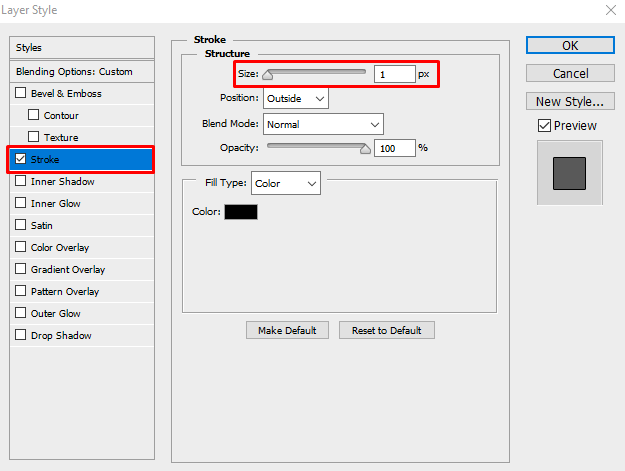This screenshot has width=625, height=471.
Task: Click the Opacity percentage input field
Action: [395, 148]
